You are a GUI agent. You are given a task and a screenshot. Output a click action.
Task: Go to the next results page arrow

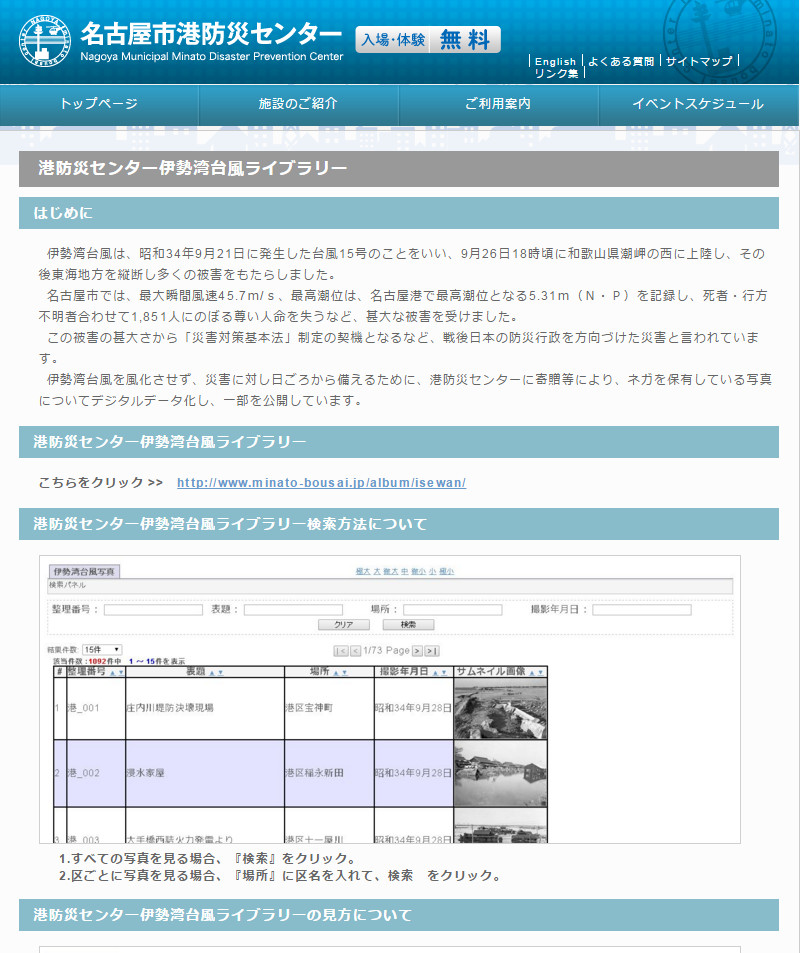pos(417,651)
